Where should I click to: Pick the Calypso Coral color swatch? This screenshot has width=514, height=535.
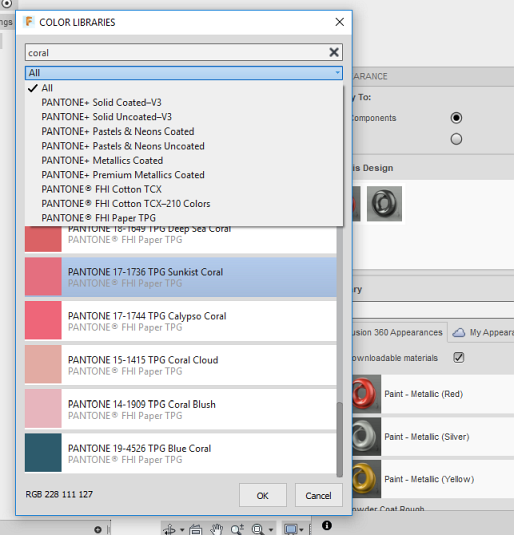point(43,320)
